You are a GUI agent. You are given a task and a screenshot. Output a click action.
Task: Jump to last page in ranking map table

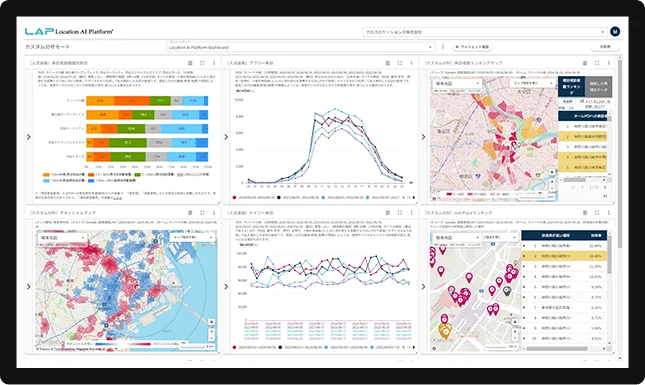click(x=605, y=196)
